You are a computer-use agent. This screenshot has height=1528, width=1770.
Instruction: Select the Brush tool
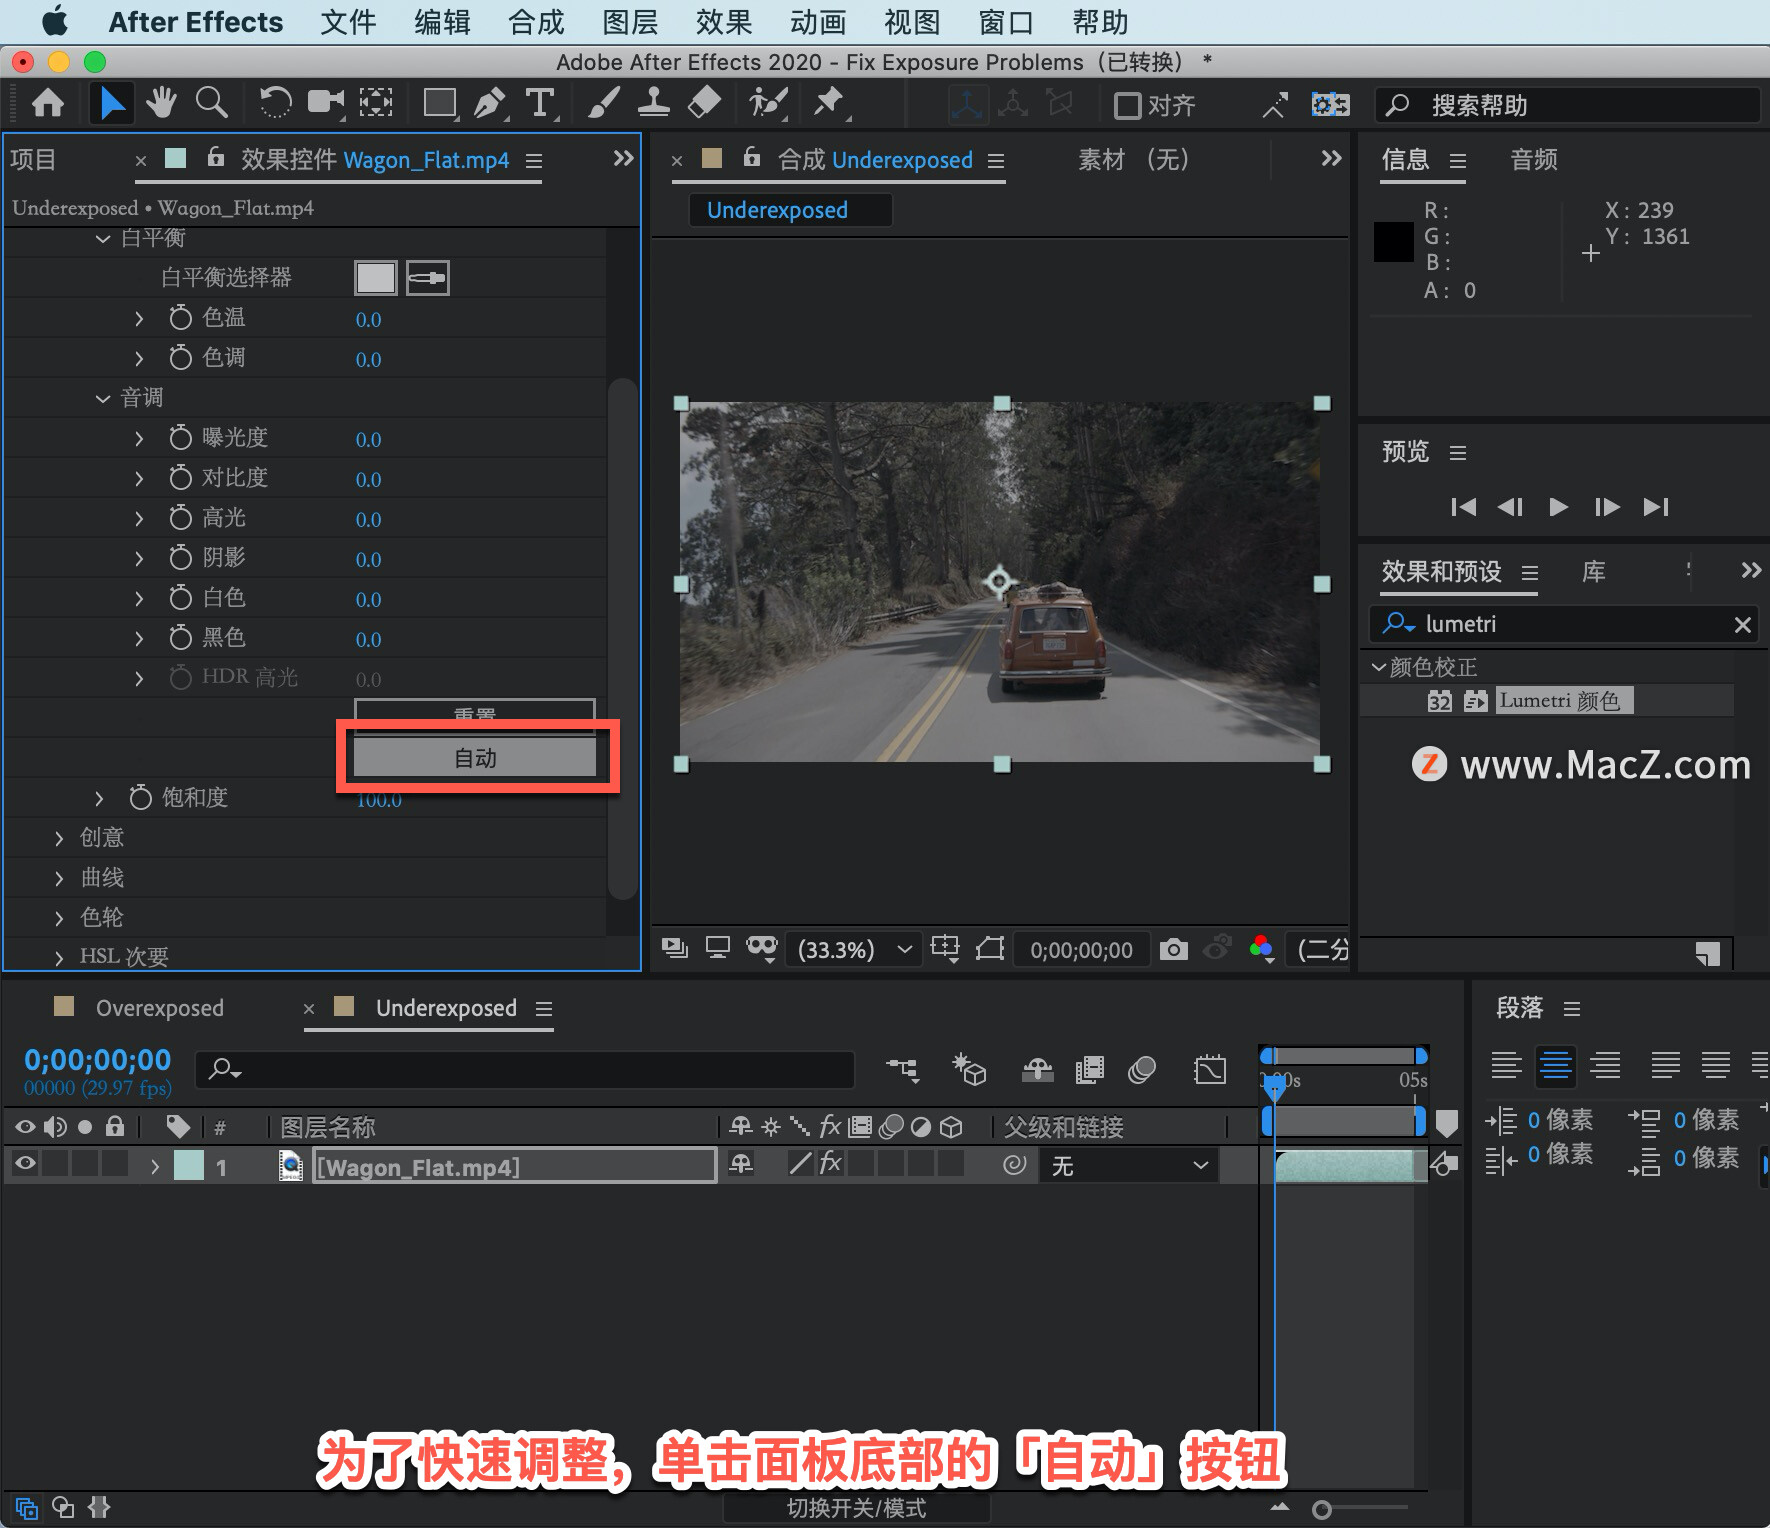pos(603,104)
